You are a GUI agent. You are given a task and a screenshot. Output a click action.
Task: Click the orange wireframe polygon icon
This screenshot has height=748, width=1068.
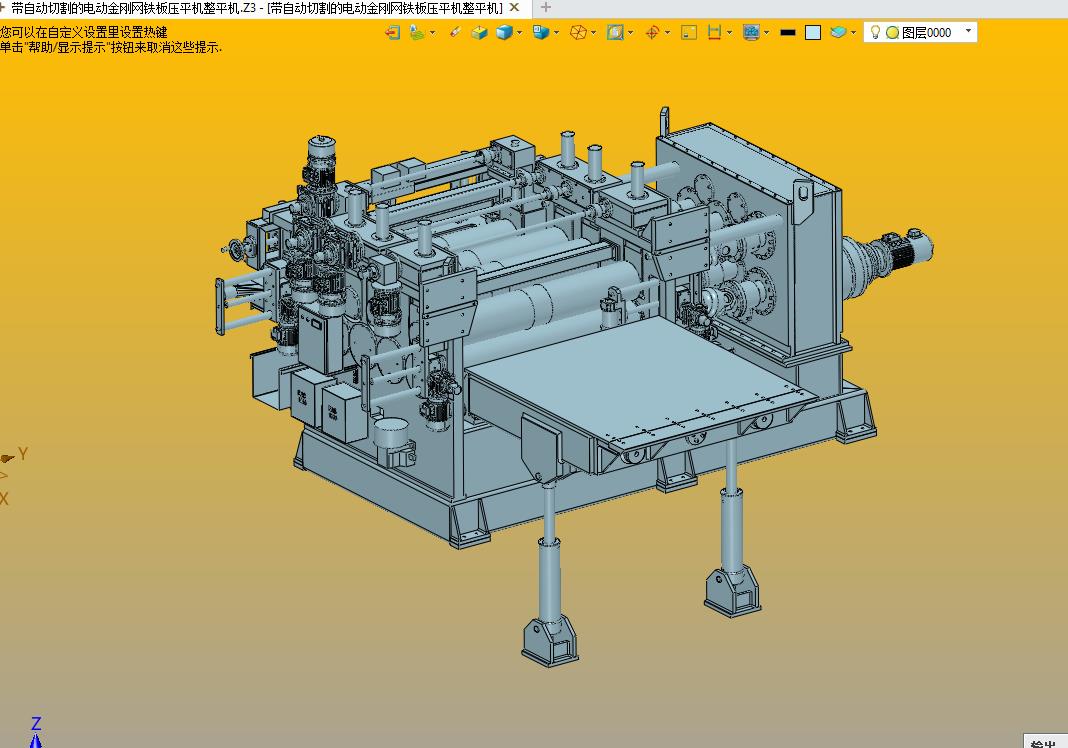[x=578, y=32]
